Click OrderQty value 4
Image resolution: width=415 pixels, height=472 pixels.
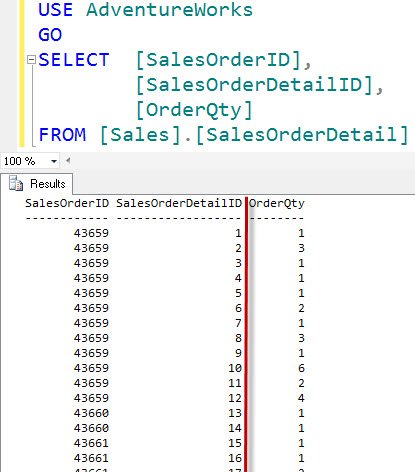(301, 398)
